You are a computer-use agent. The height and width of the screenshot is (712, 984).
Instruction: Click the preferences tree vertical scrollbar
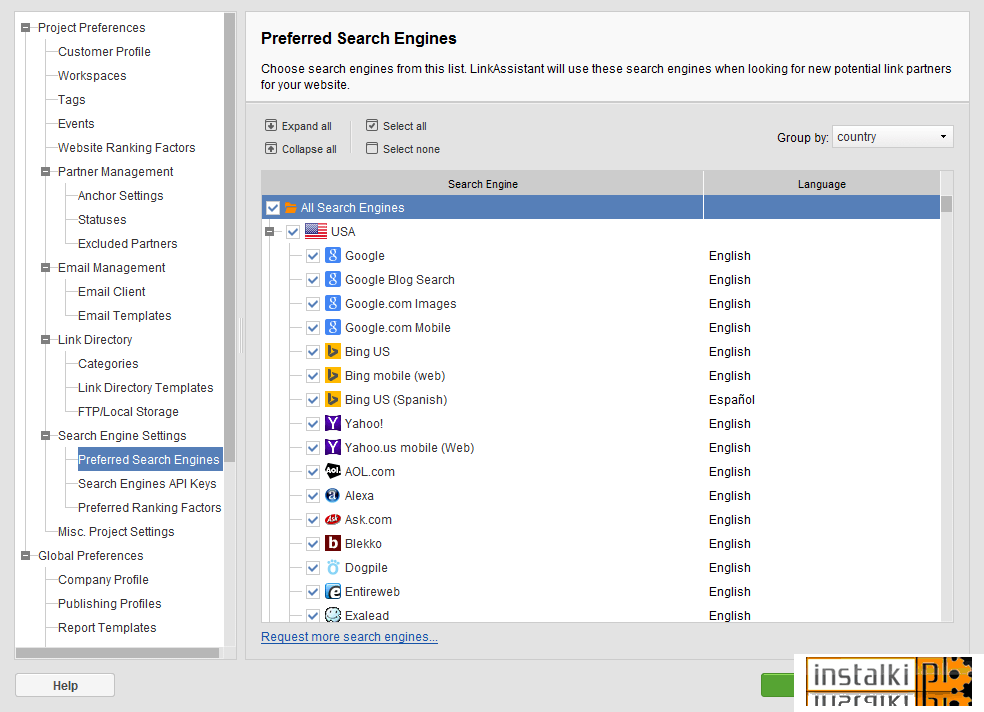229,237
